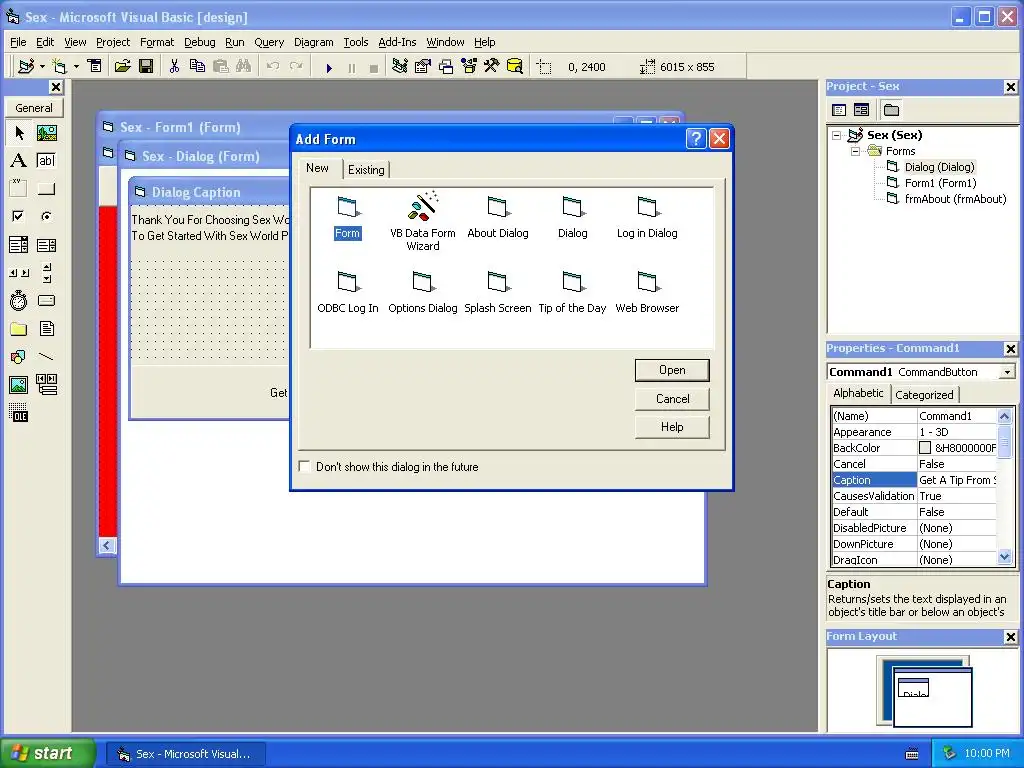Tick "Don't show this dialog in the future"
Viewport: 1024px width, 768px height.
304,466
